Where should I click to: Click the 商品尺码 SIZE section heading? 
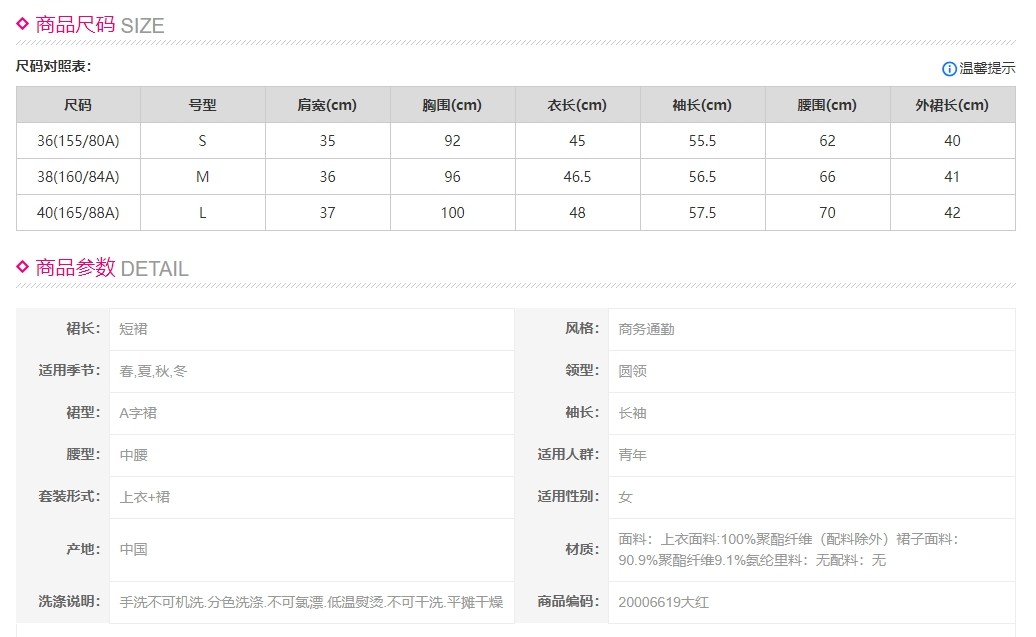click(99, 25)
